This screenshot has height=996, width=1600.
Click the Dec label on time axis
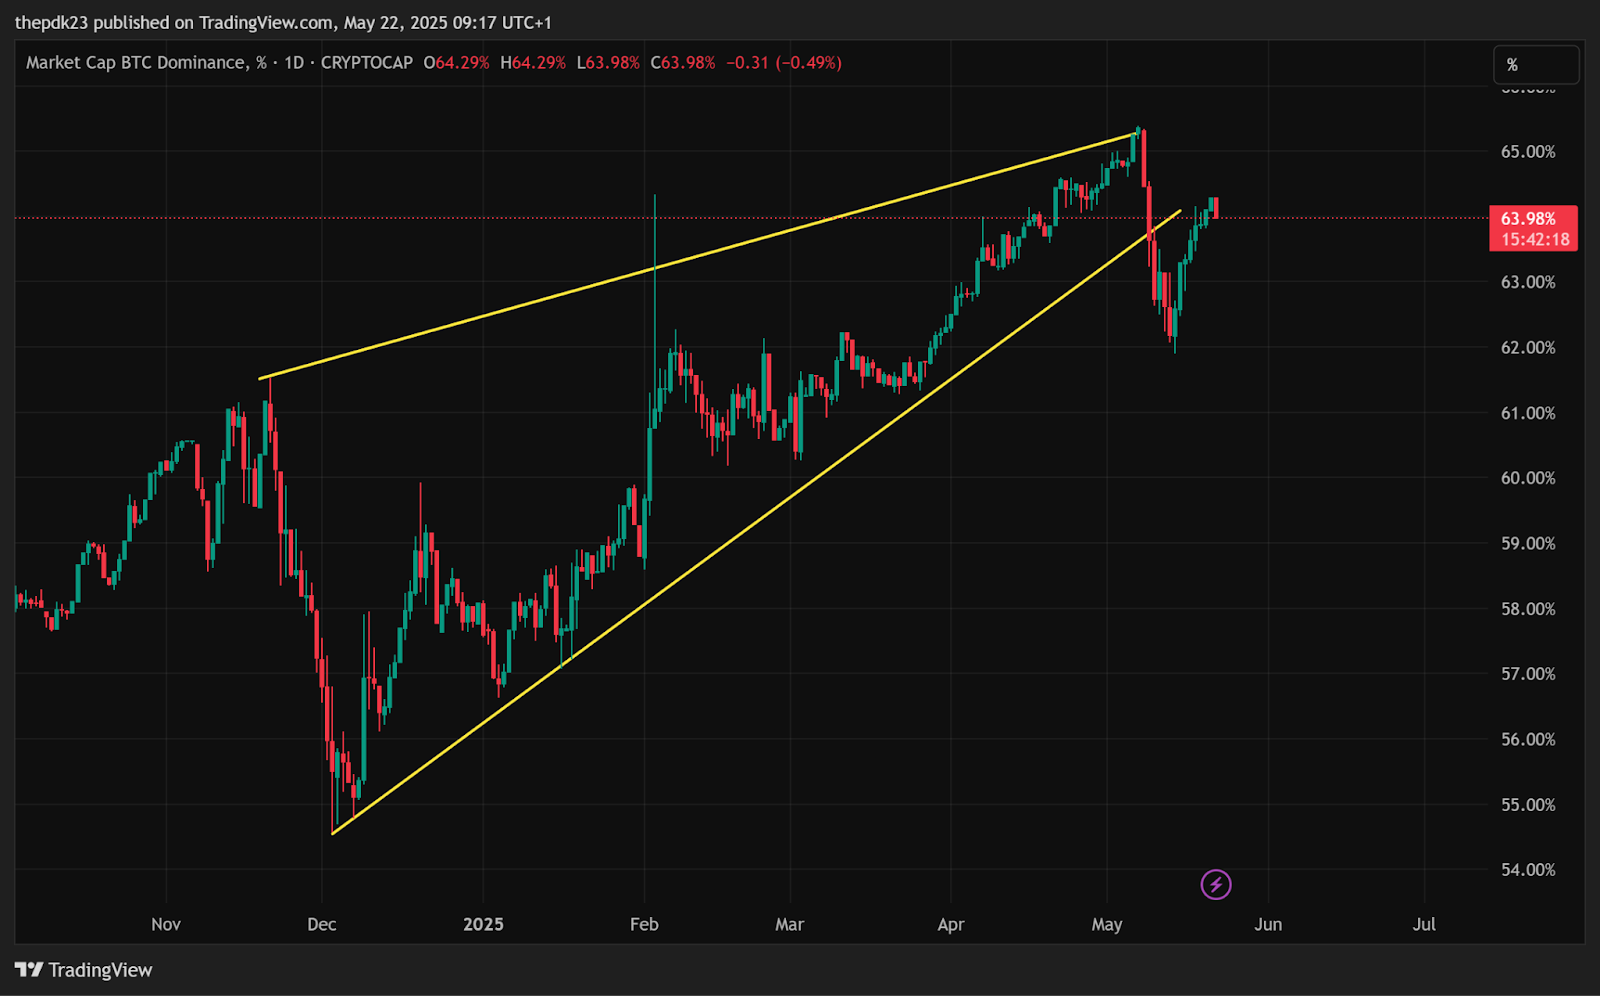[322, 924]
